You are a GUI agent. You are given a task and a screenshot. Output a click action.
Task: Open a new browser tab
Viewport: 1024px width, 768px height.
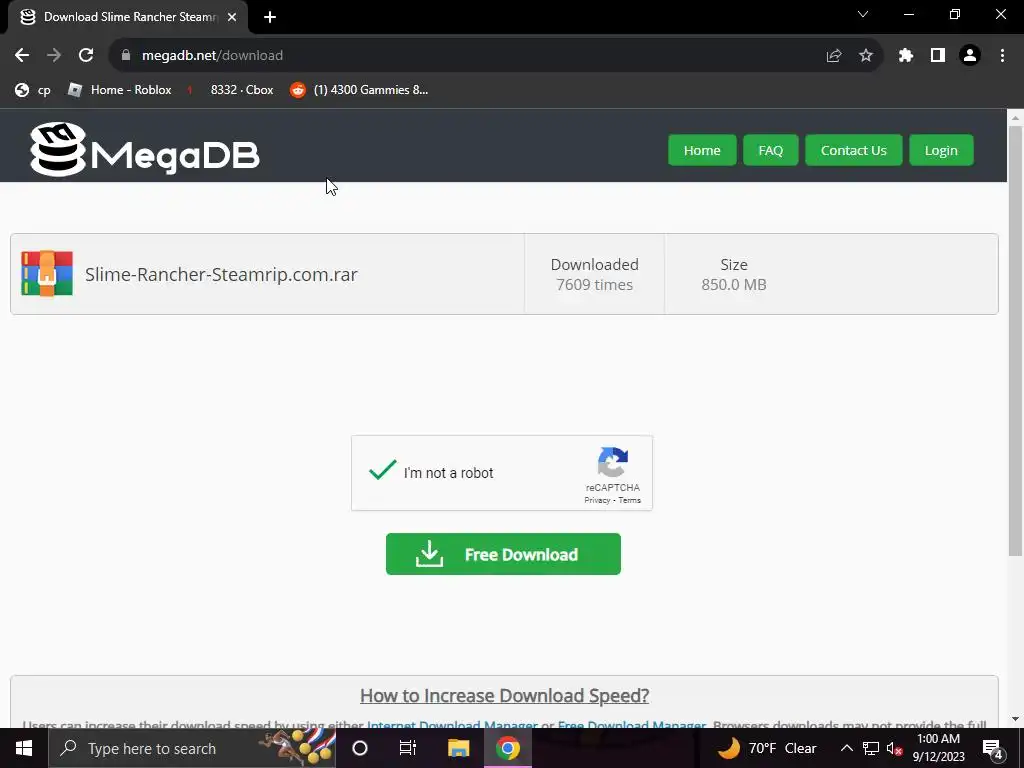[270, 17]
